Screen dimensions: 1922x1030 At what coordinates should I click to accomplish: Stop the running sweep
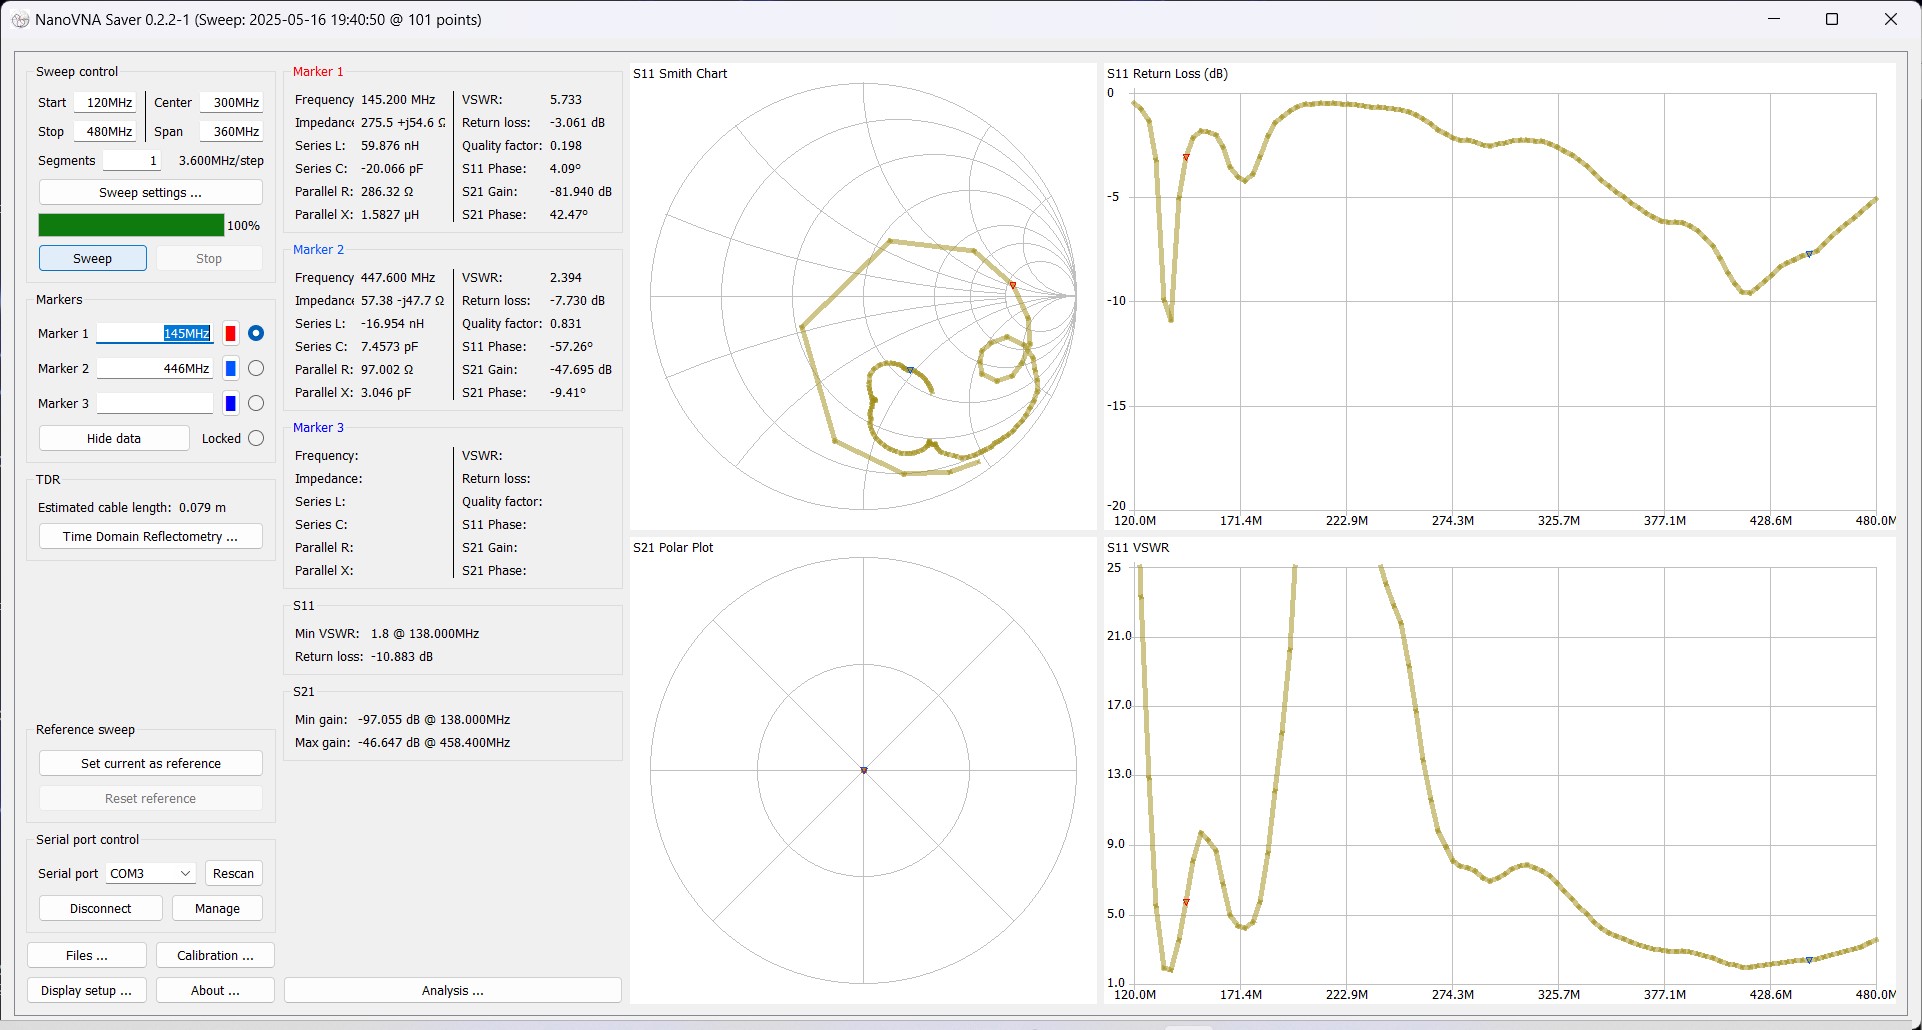click(209, 258)
